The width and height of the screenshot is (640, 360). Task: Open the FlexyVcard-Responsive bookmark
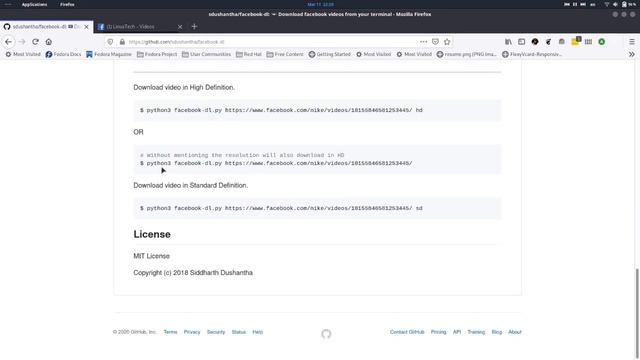pyautogui.click(x=532, y=54)
